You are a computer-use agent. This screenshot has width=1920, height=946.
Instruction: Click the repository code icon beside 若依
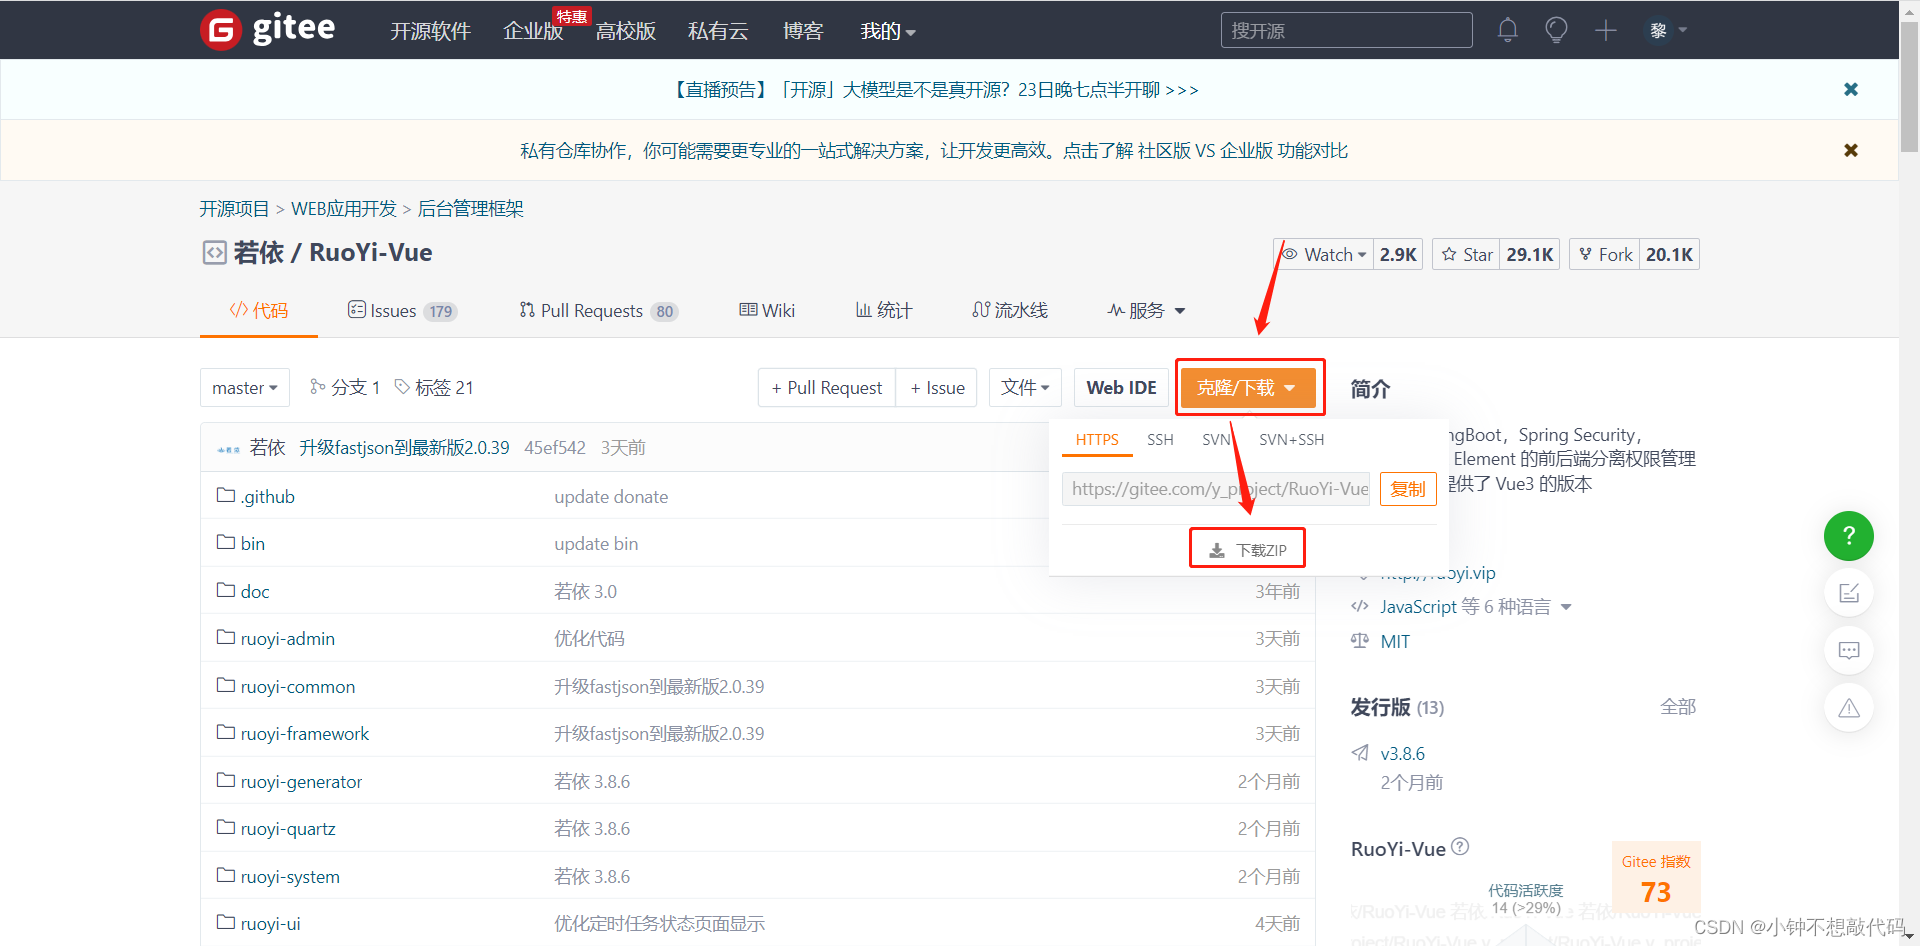tap(214, 253)
